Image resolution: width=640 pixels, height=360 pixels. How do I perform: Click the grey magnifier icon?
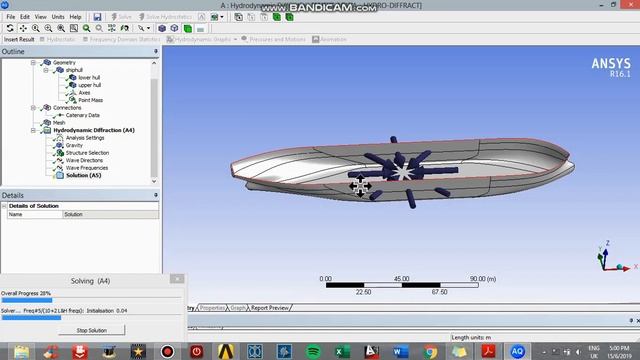click(99, 28)
